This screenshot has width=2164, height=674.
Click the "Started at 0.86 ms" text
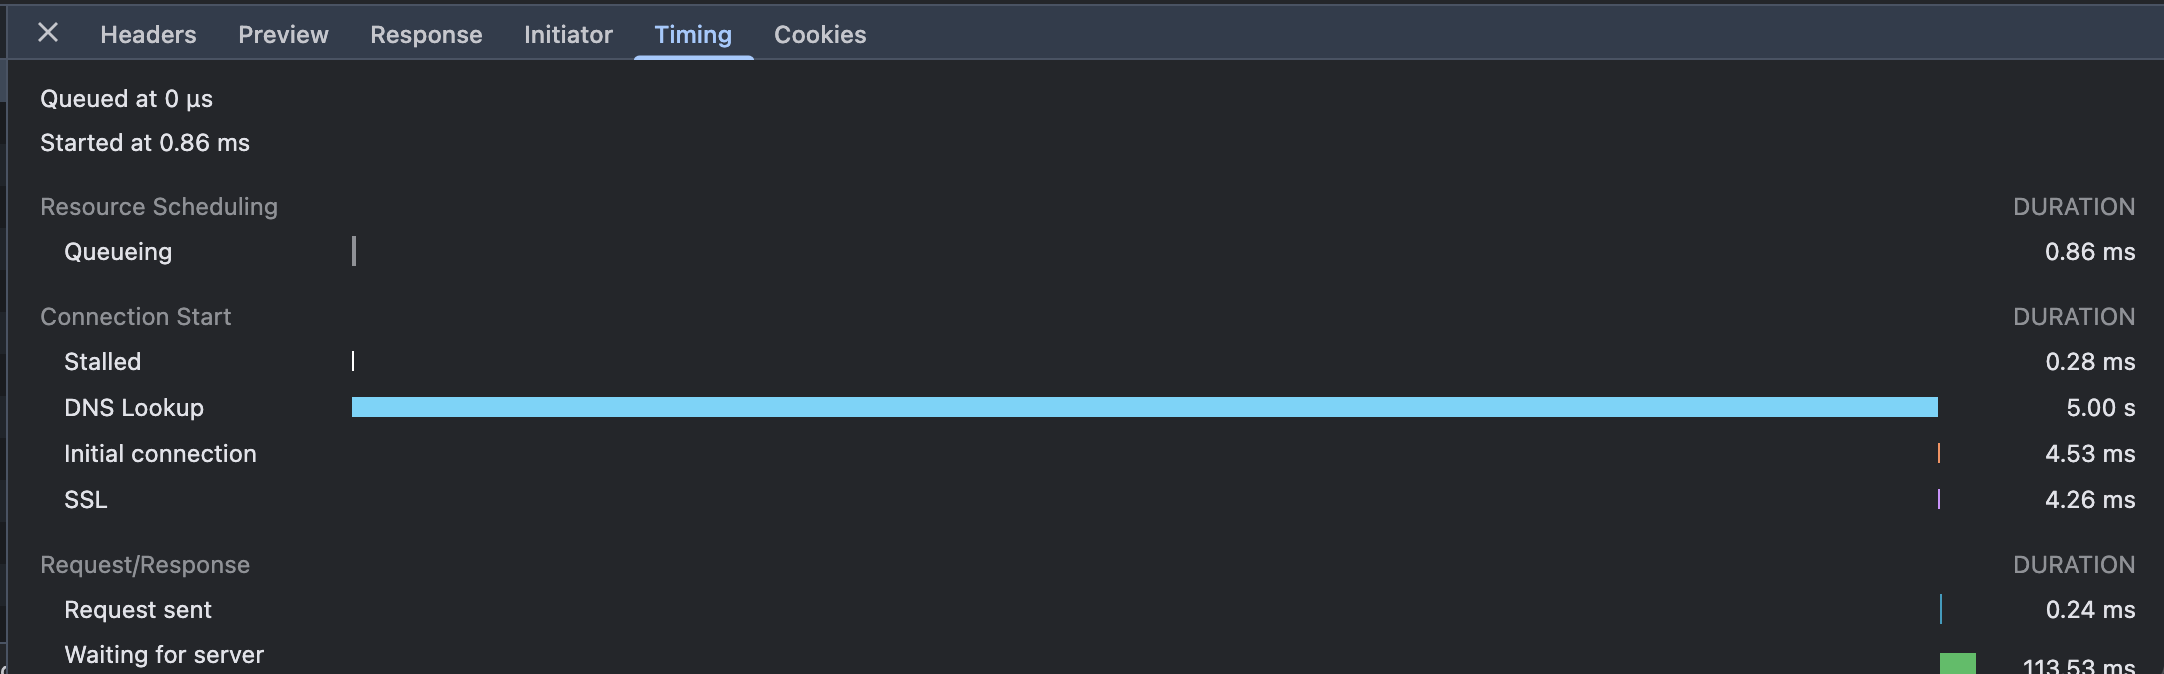coord(145,143)
